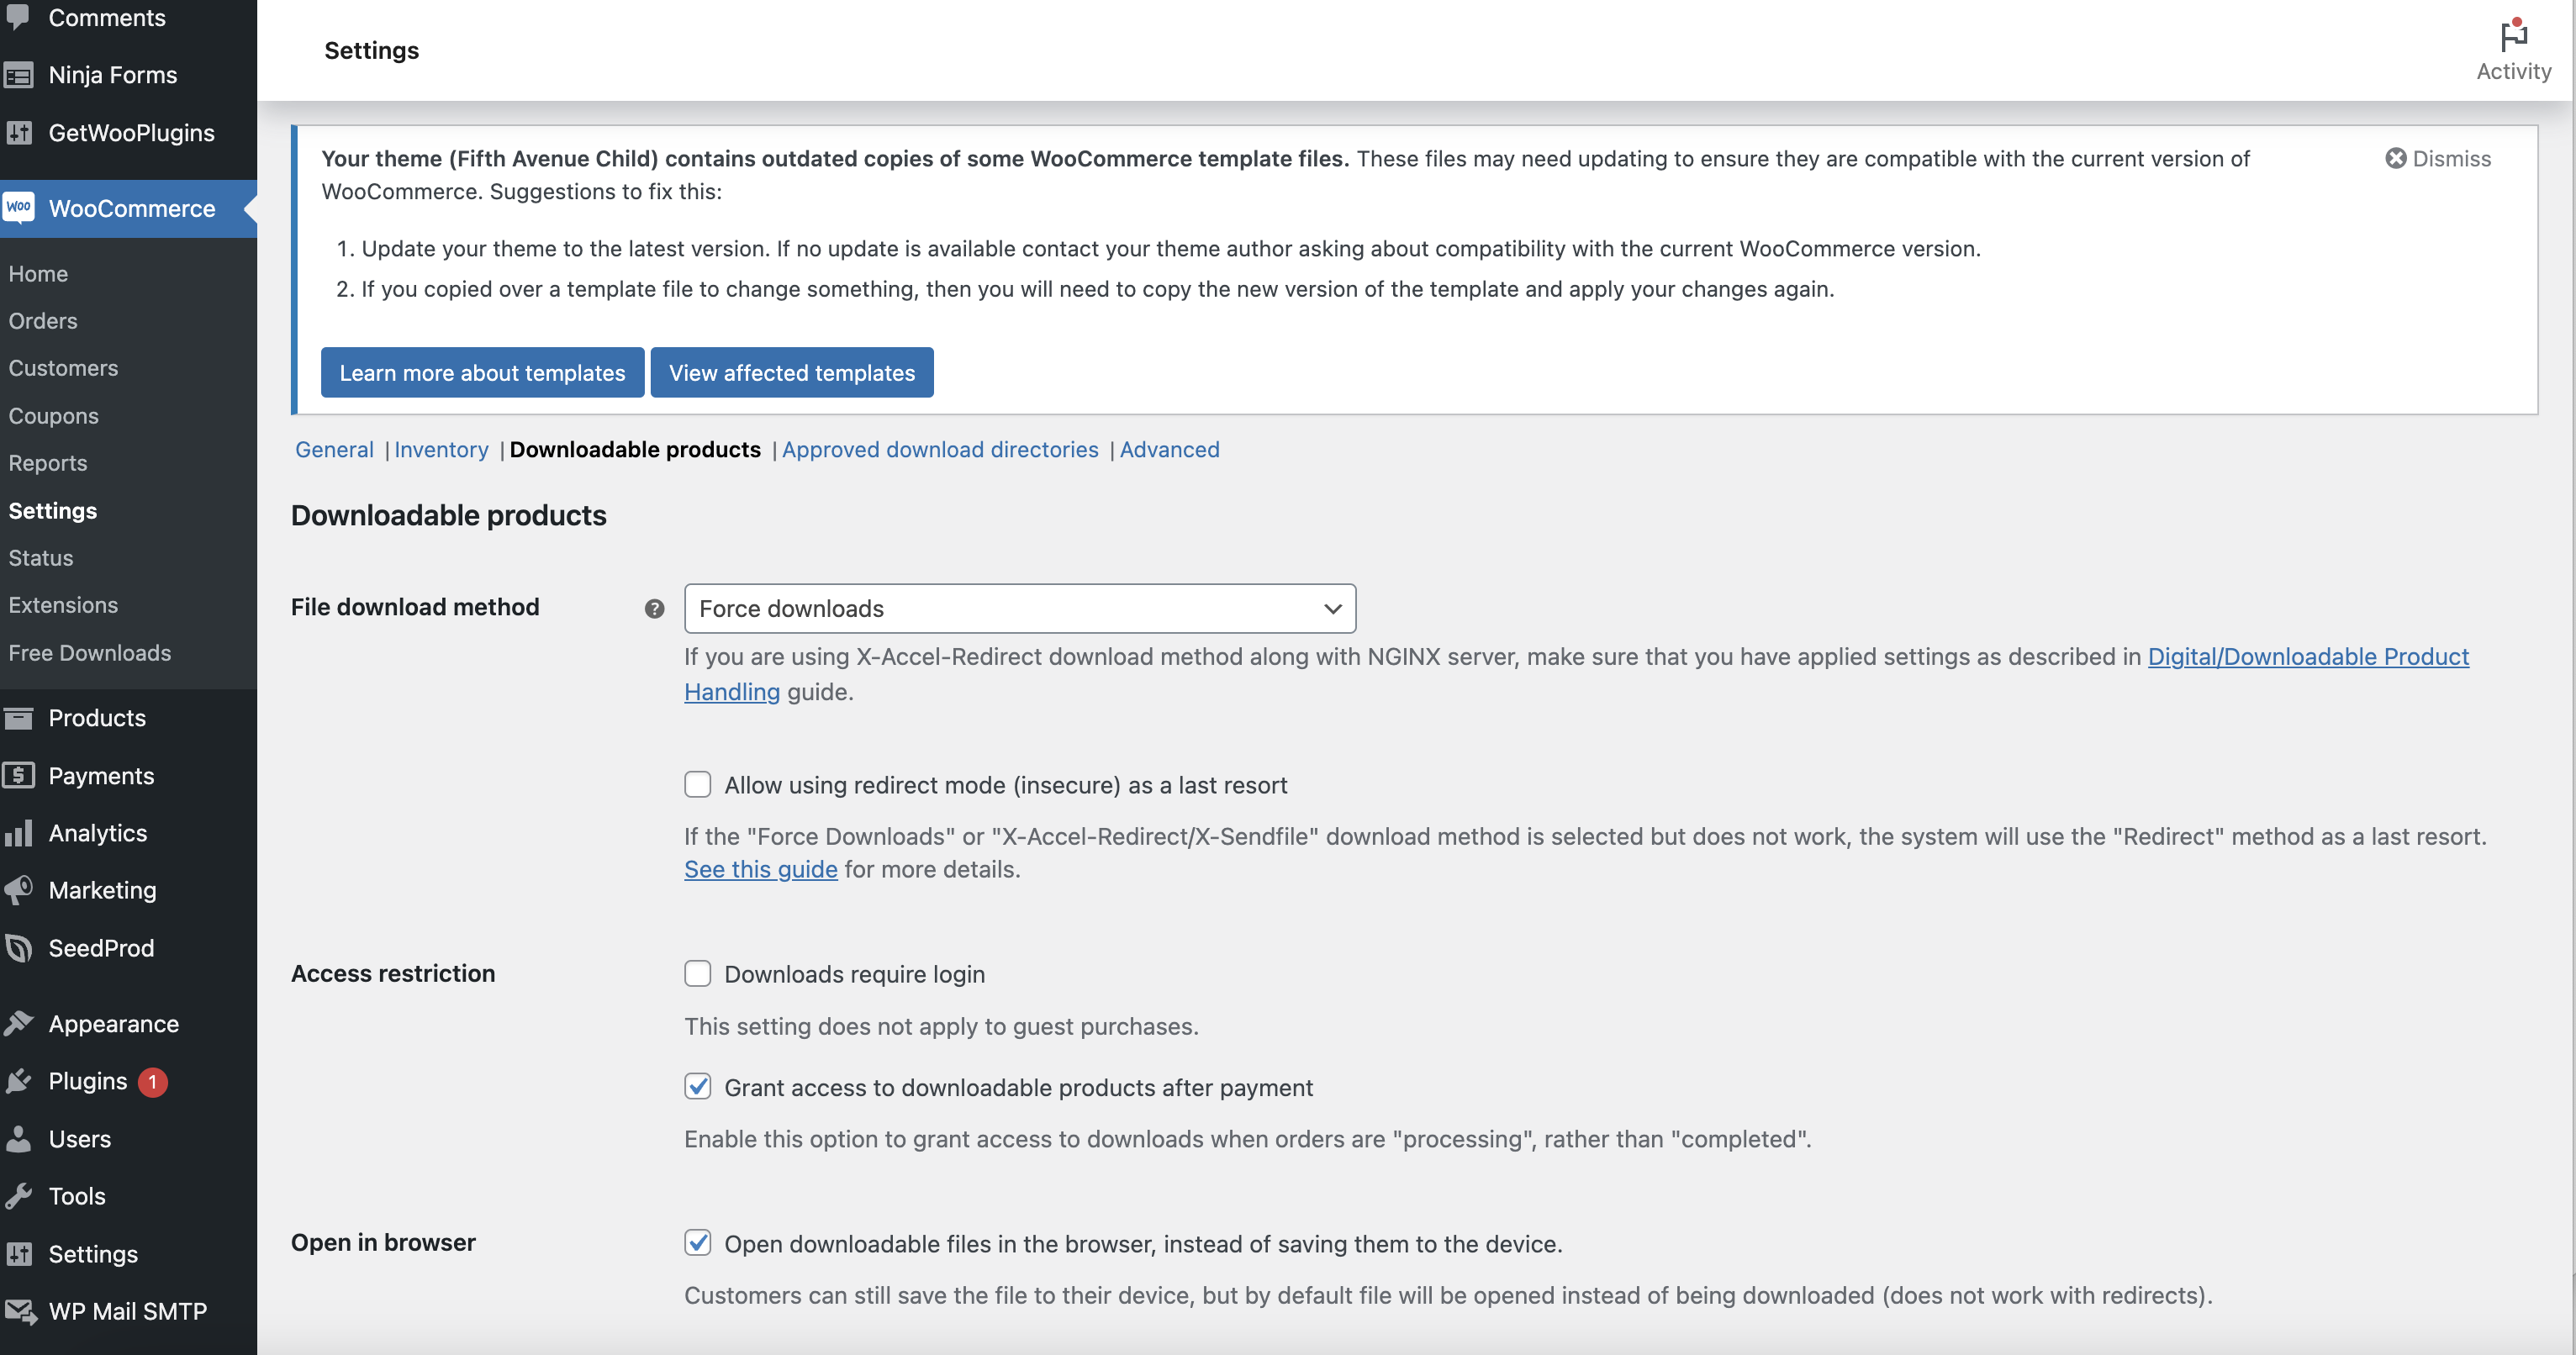Open WooCommerce Customers submenu item
2576x1355 pixels.
coord(63,368)
